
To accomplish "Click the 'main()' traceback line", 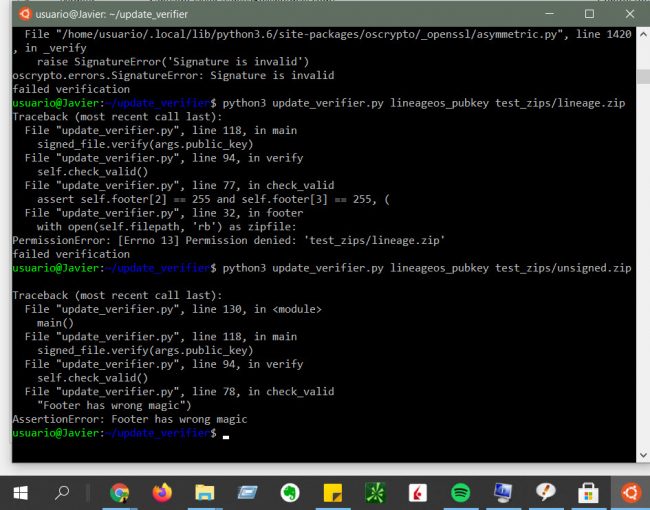I will click(55, 323).
